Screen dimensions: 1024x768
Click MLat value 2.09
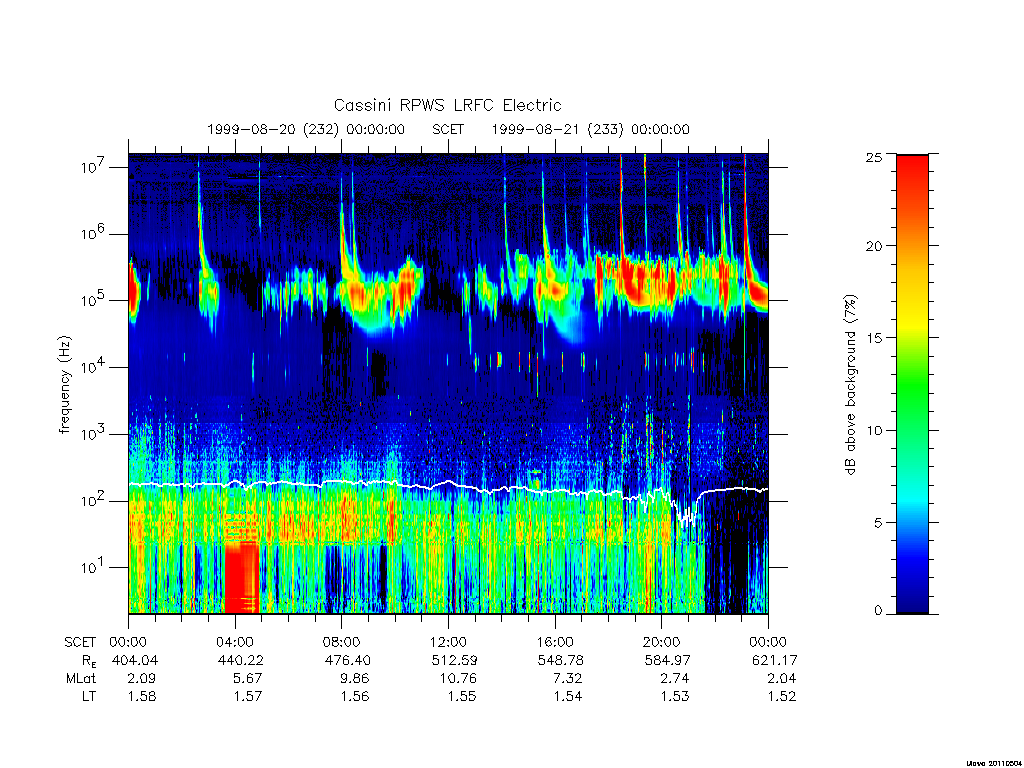click(x=141, y=679)
